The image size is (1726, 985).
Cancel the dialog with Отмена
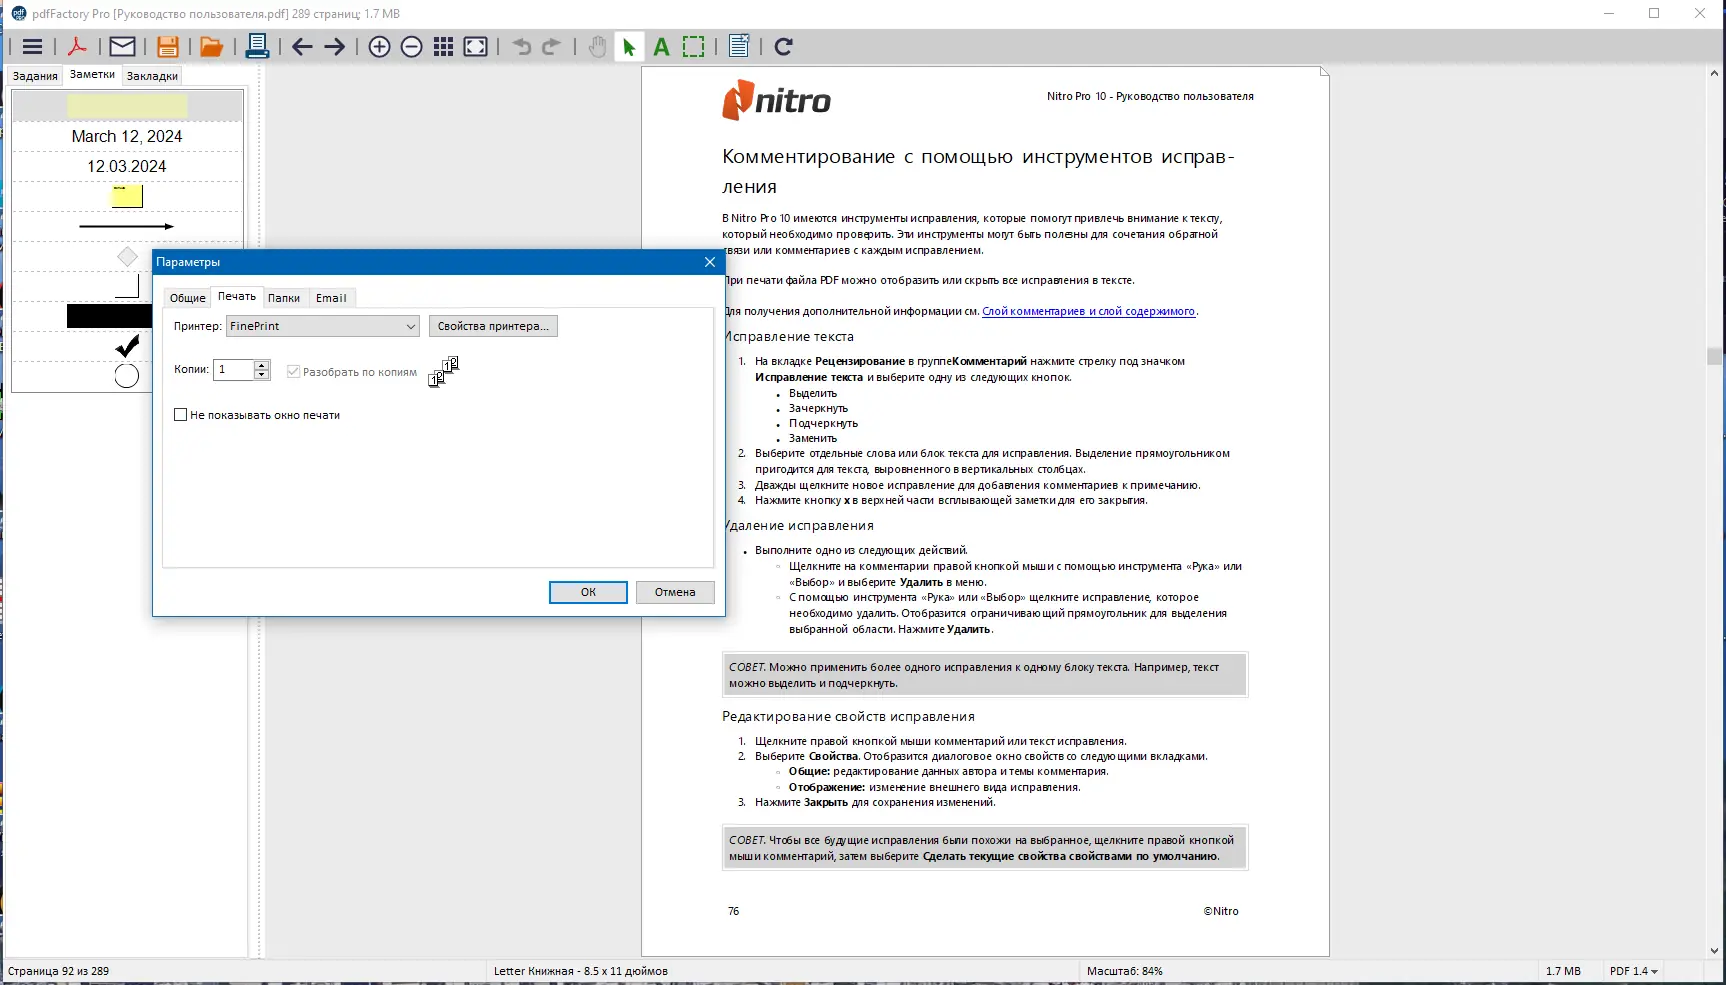675,592
